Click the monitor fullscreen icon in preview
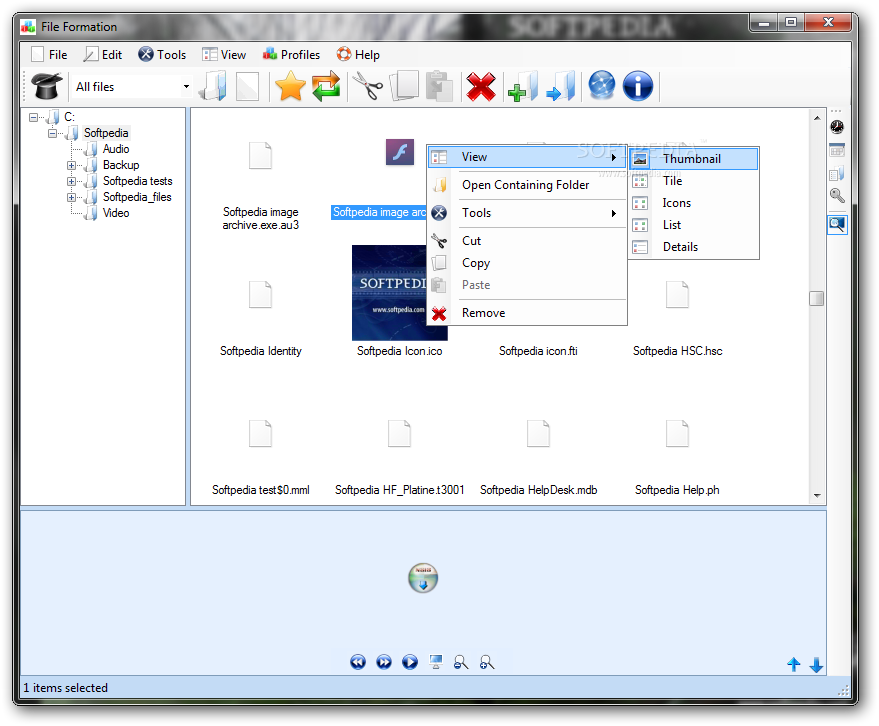The width and height of the screenshot is (879, 726). point(436,662)
